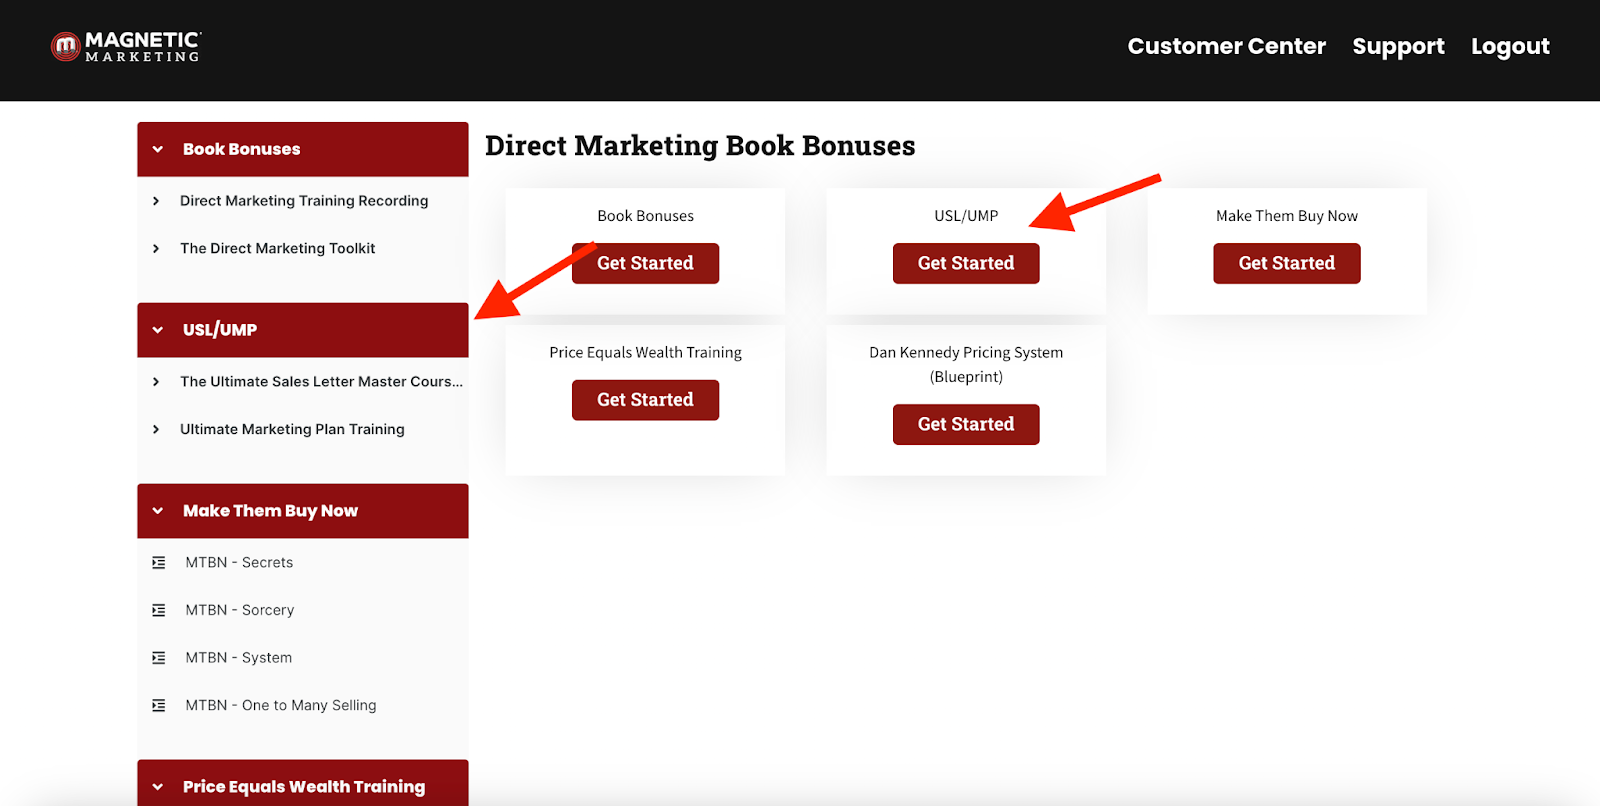The width and height of the screenshot is (1600, 806).
Task: Click Get Started under Dan Kennedy Pricing System
Action: (x=966, y=424)
